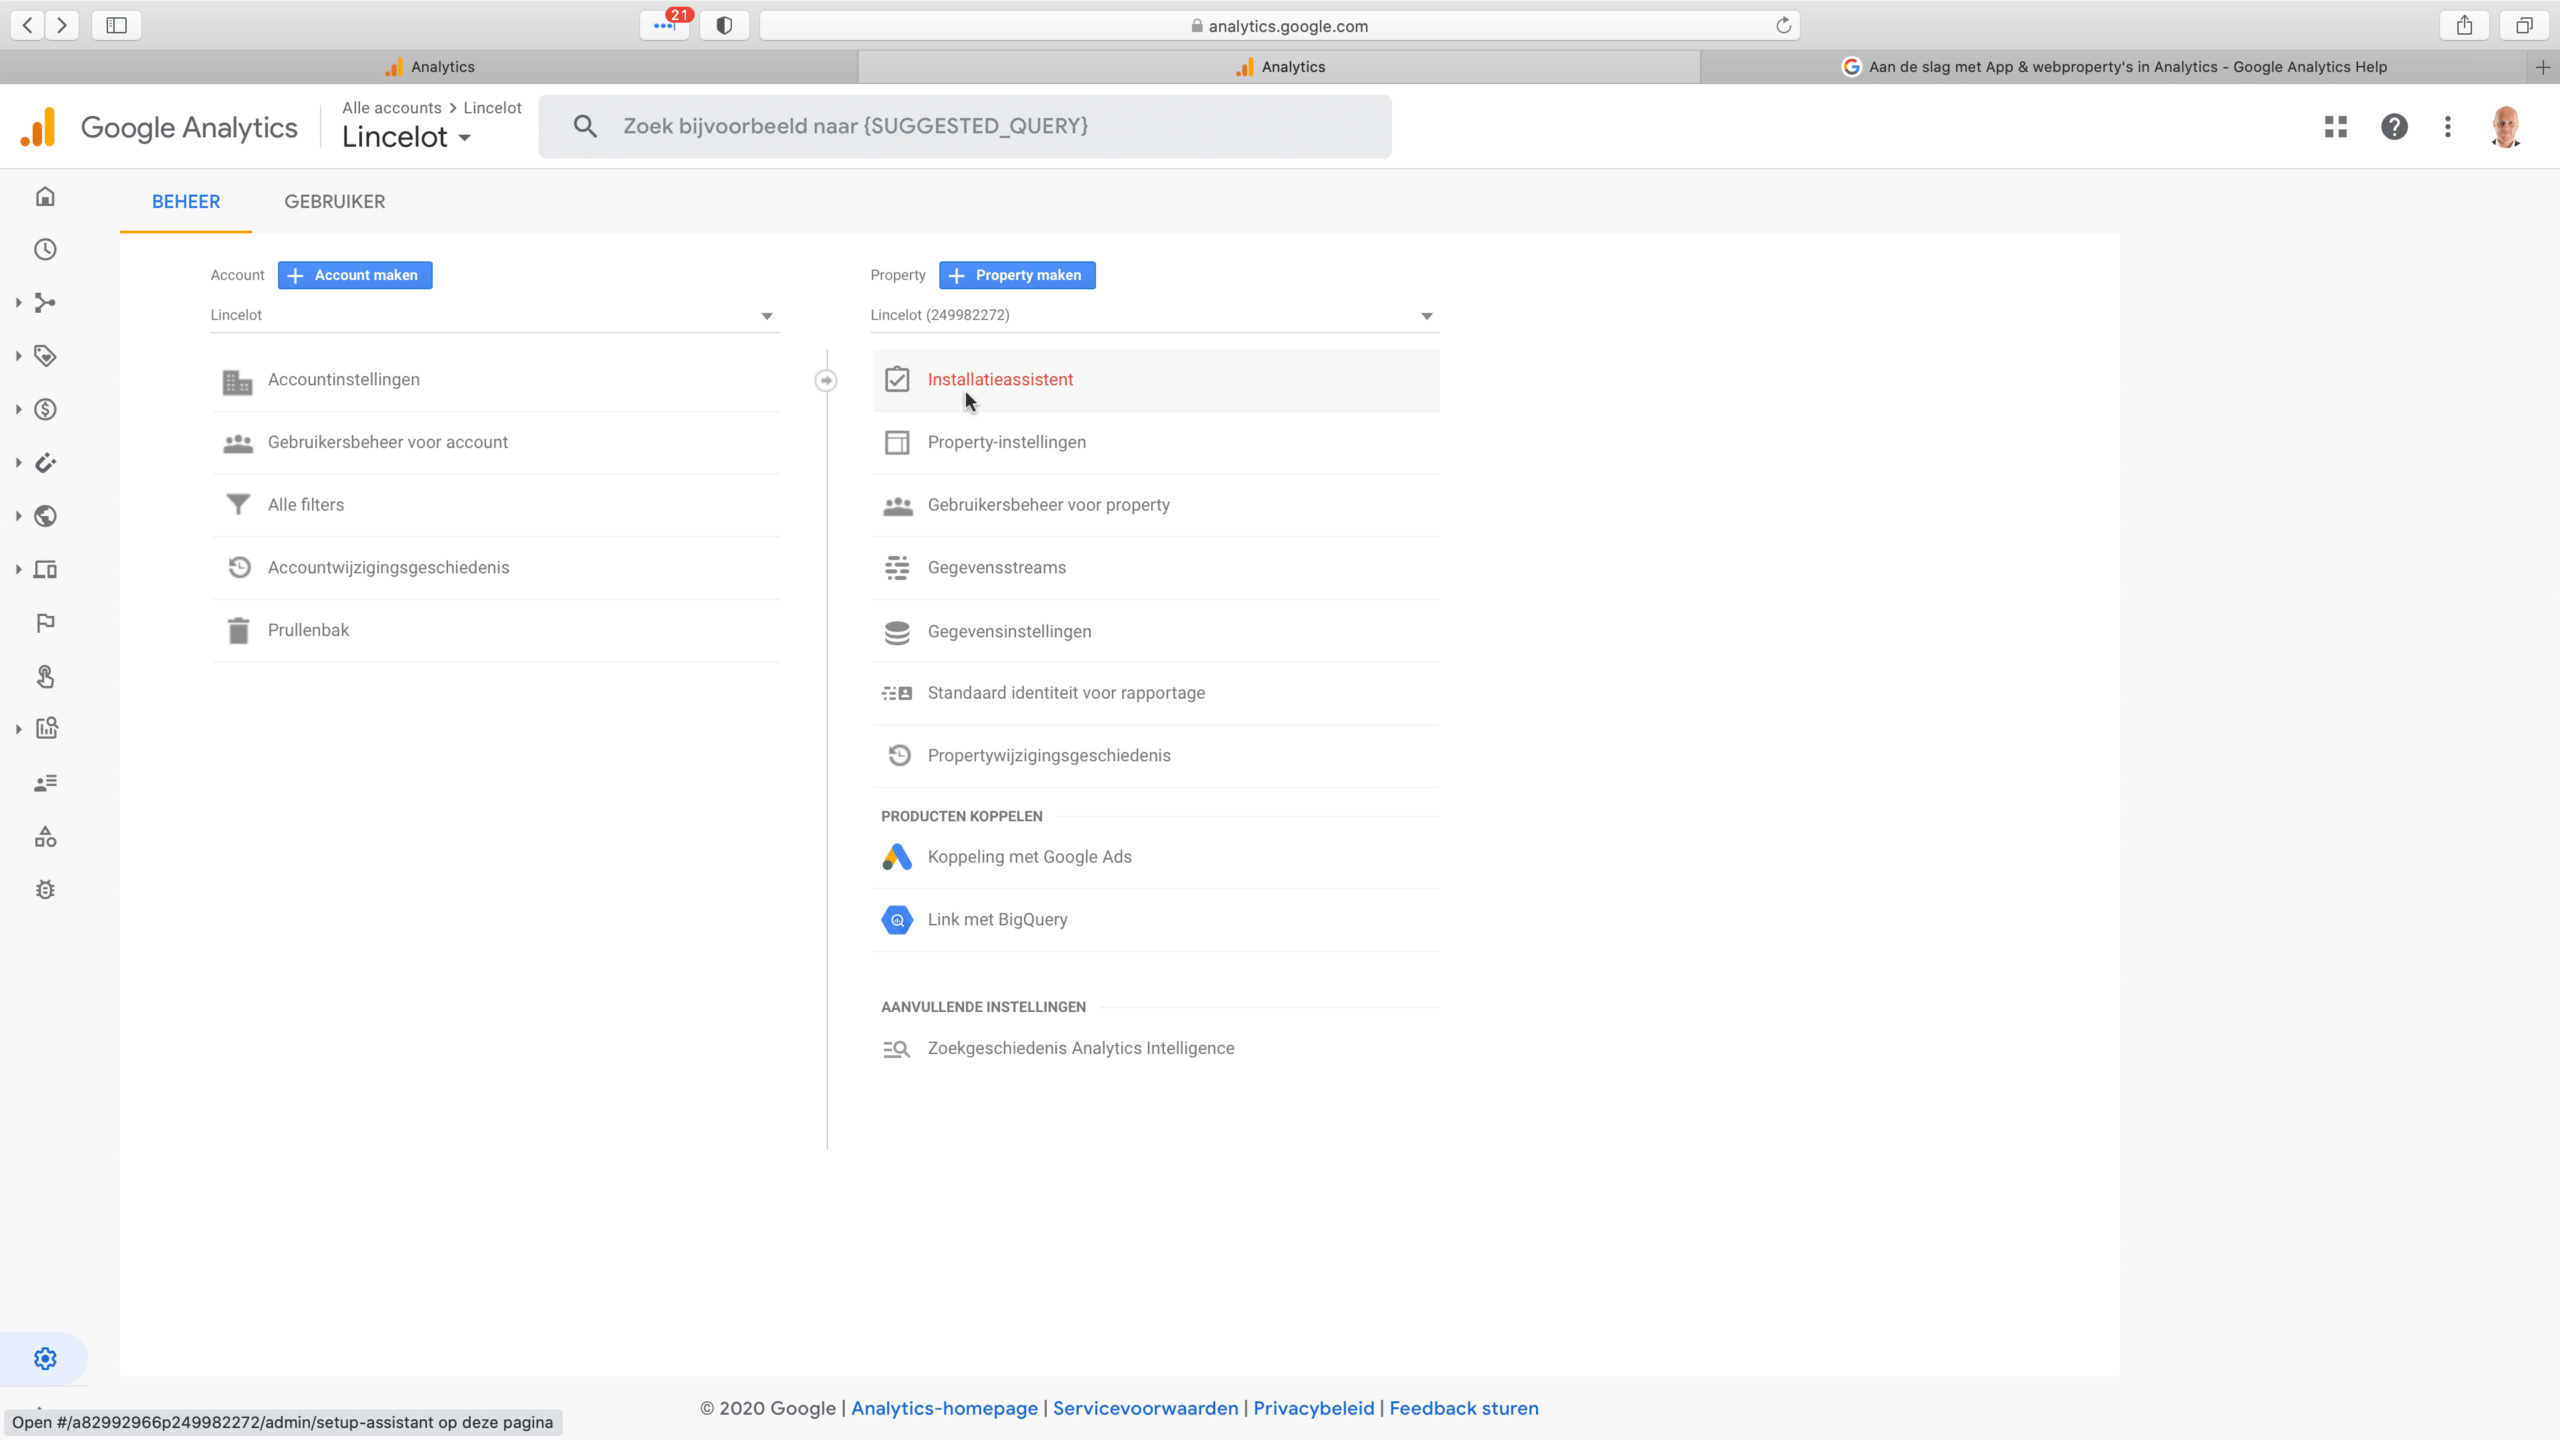2560x1440 pixels.
Task: Open the Realtime clock icon in sidebar
Action: 45,249
